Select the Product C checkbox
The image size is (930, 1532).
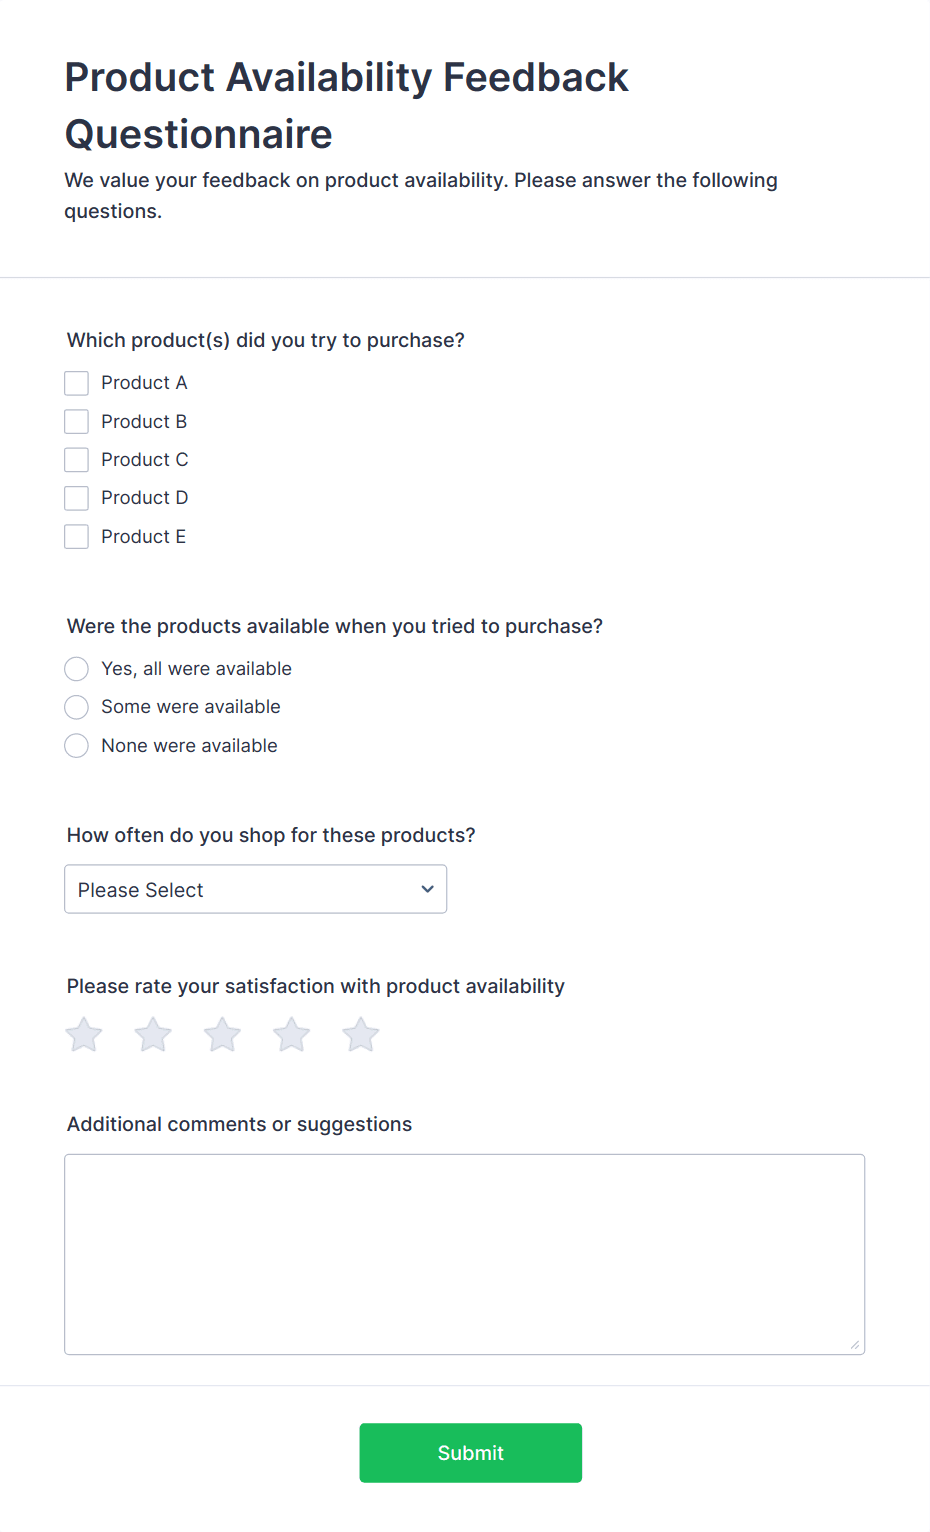click(77, 460)
